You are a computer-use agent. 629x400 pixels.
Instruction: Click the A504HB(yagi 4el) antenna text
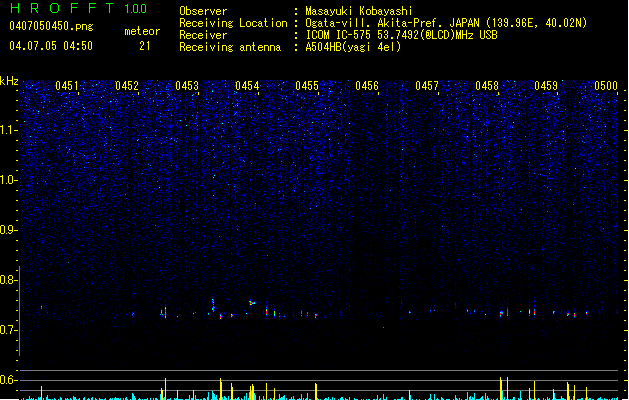pyautogui.click(x=353, y=47)
